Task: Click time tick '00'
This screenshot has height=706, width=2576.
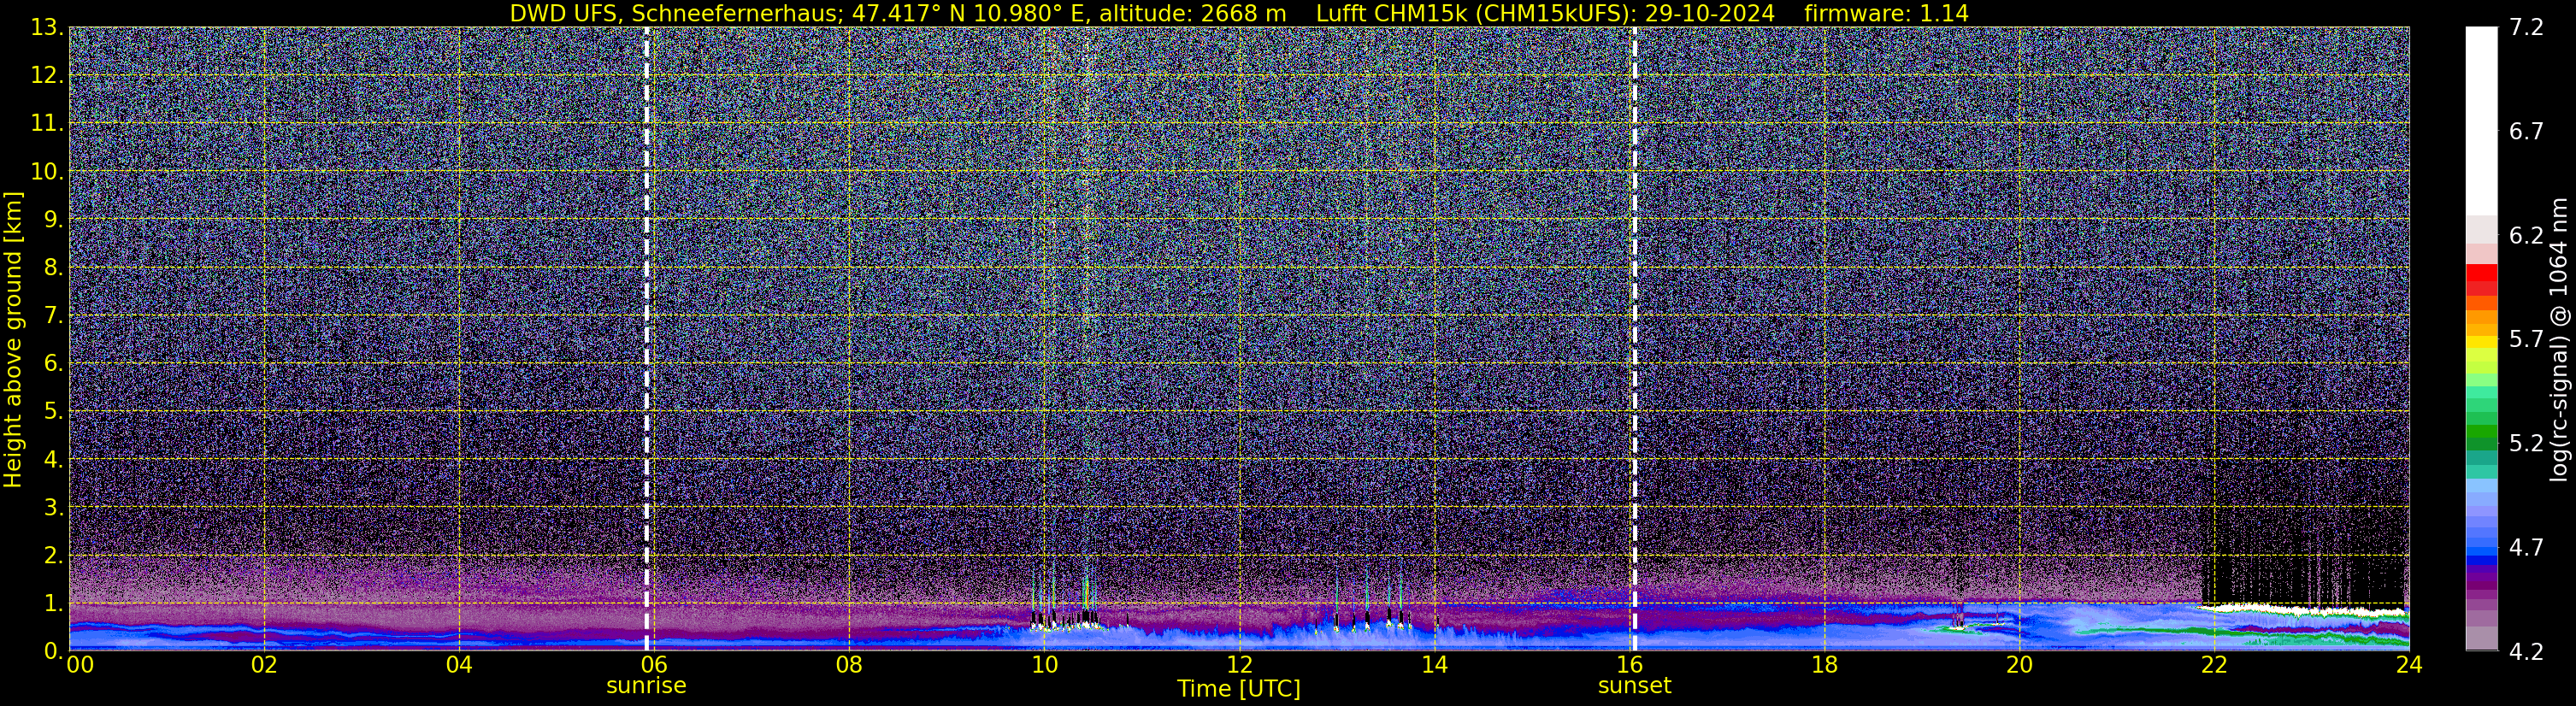Action: (x=80, y=665)
